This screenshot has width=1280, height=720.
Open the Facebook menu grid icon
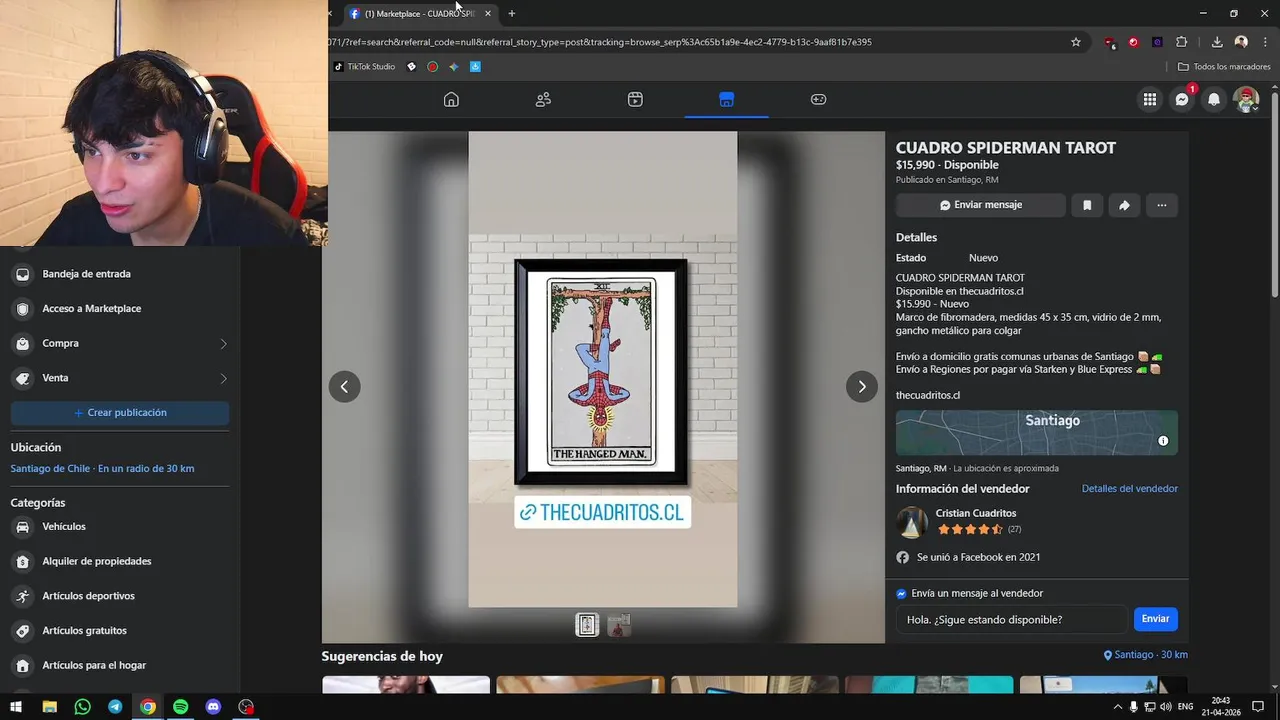click(x=1150, y=99)
